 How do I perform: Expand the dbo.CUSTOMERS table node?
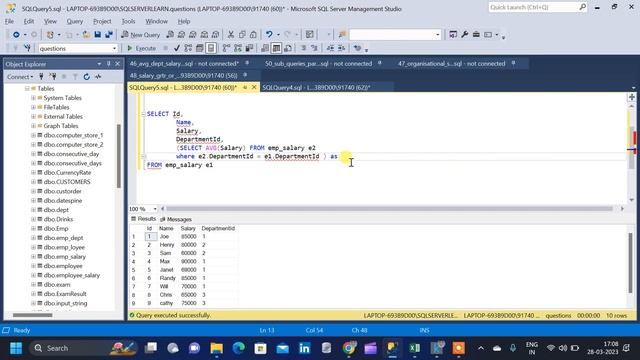(x=33, y=182)
